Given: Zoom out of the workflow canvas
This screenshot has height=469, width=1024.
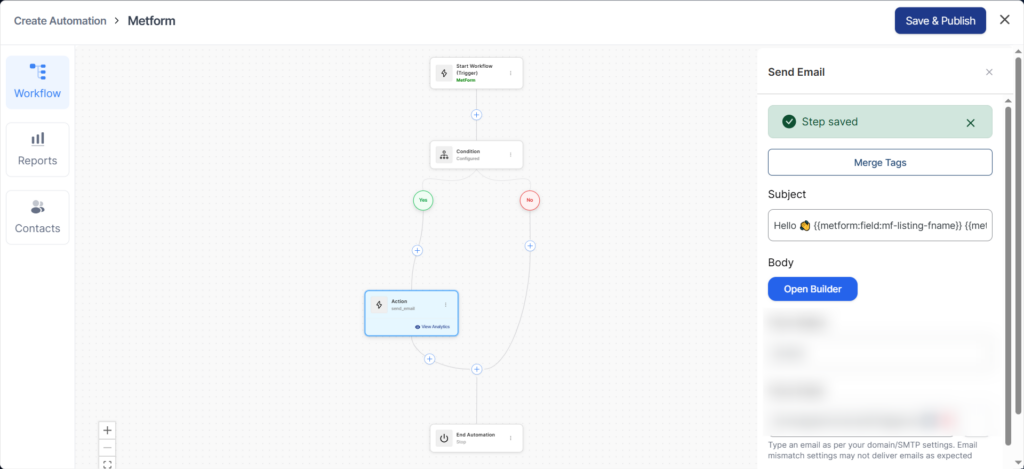Looking at the screenshot, I should point(108,447).
